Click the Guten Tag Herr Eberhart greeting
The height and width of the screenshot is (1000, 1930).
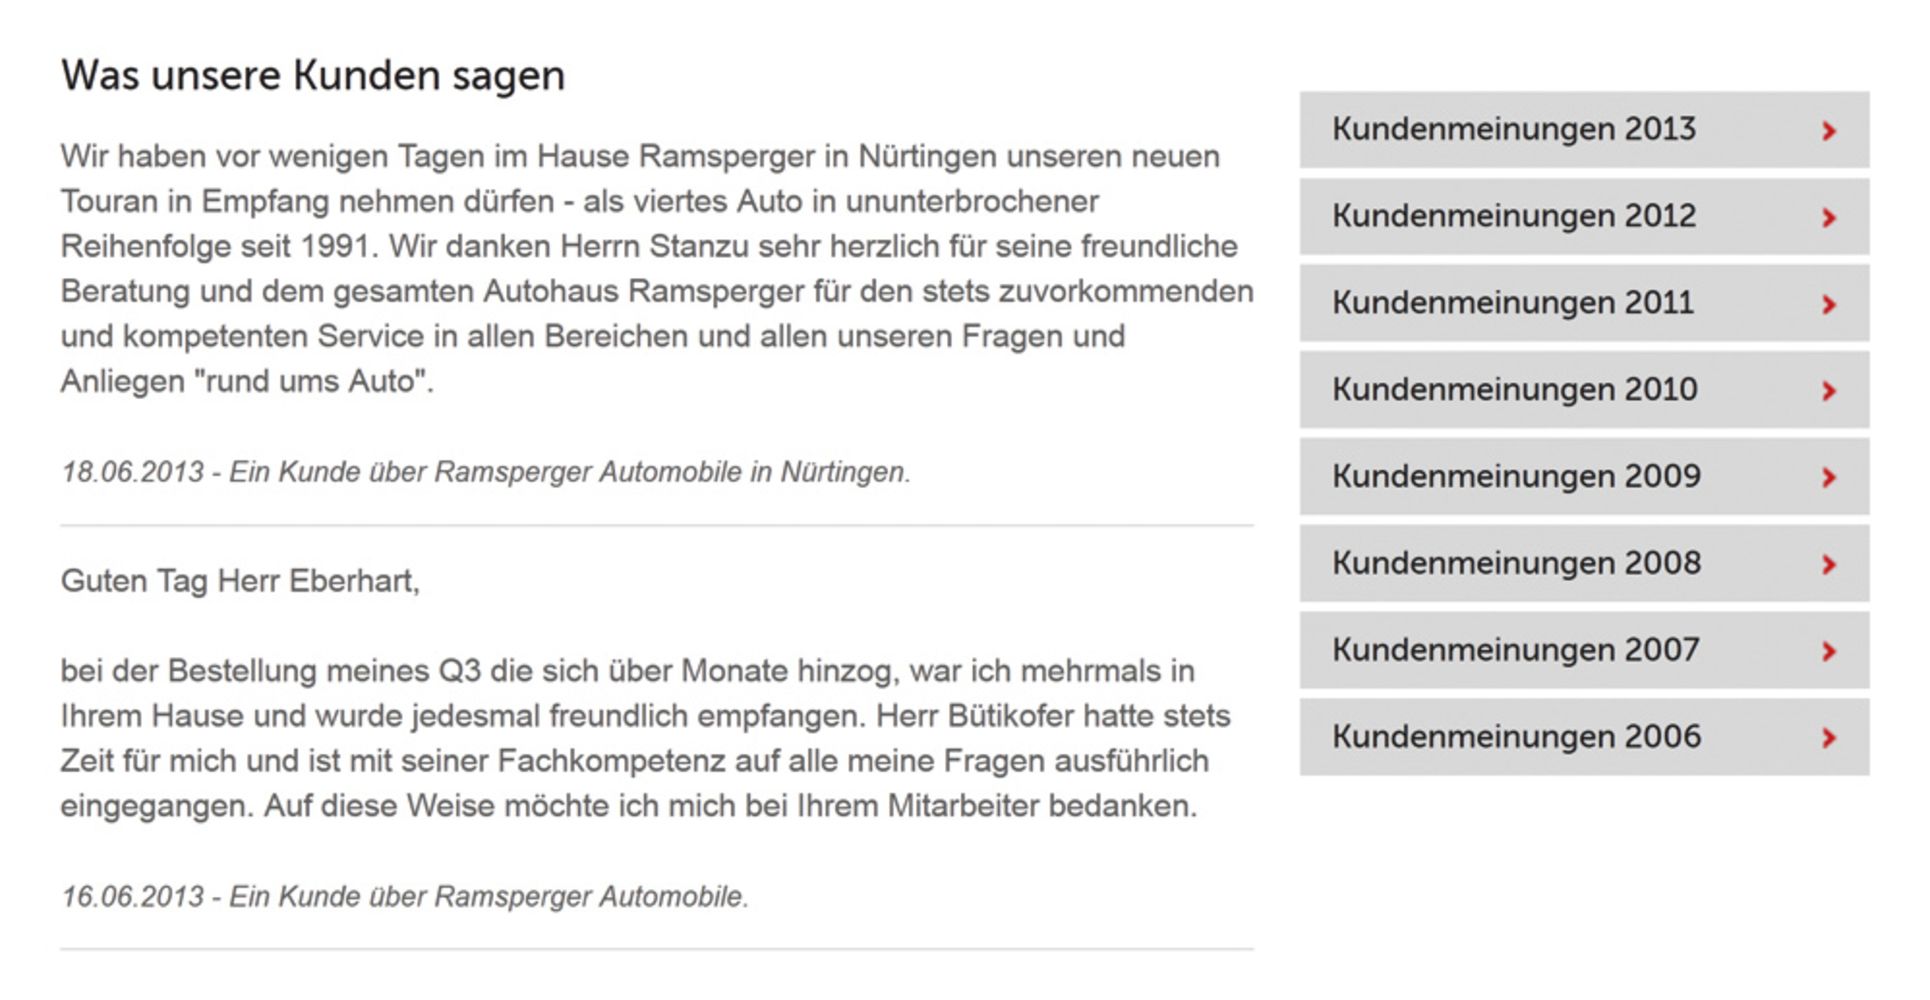(240, 581)
